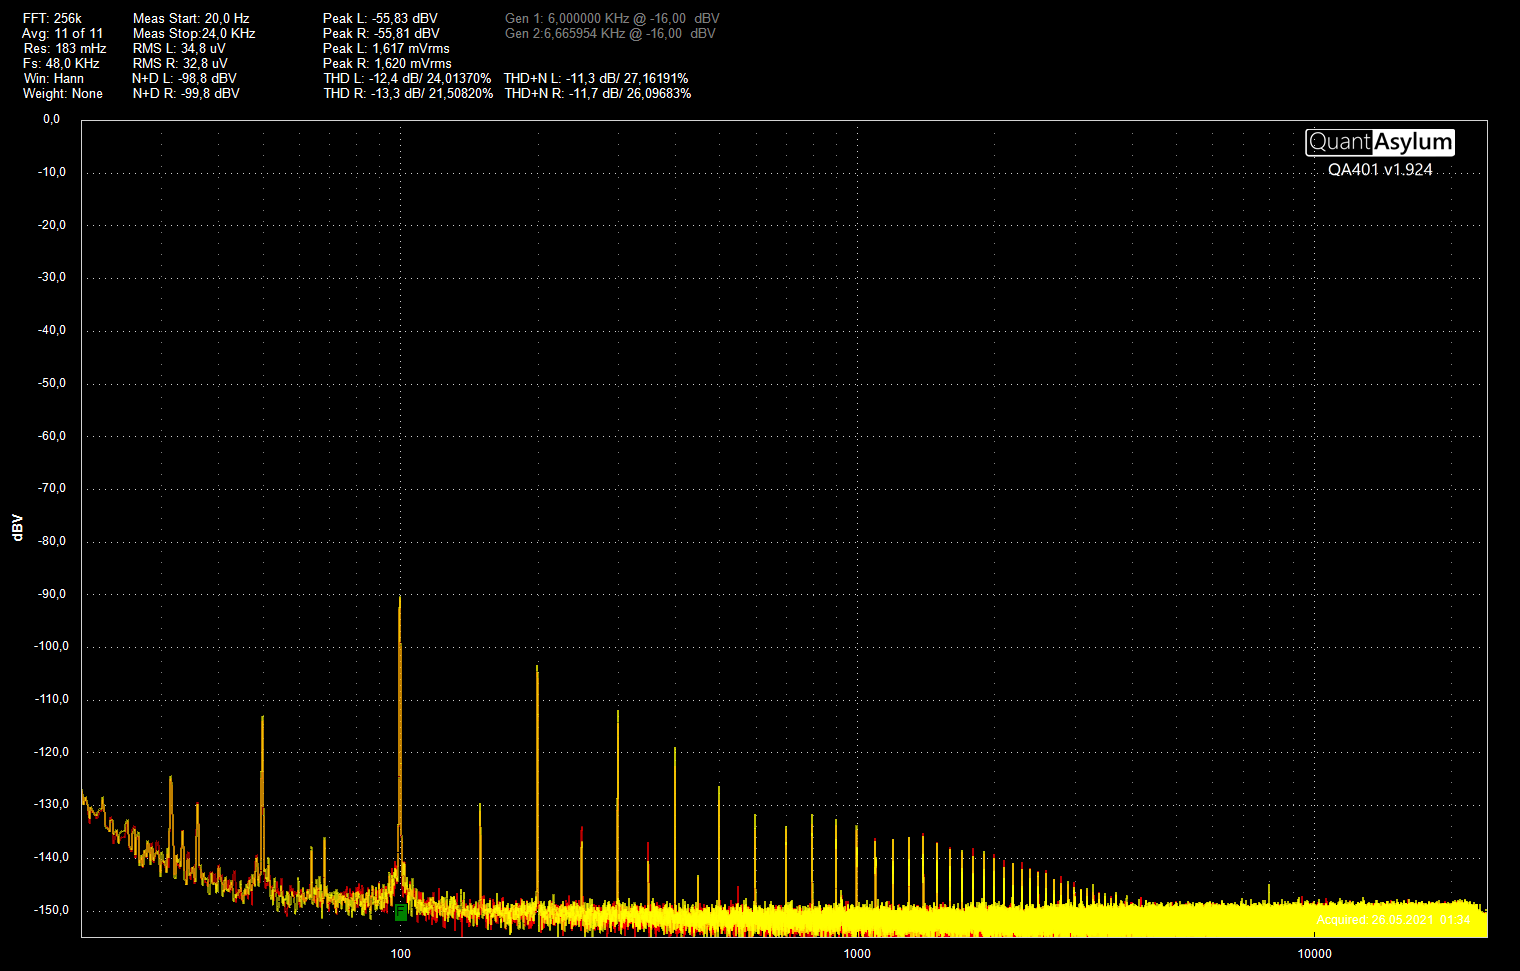Select the '-60,0' Y-axis label

[52, 436]
